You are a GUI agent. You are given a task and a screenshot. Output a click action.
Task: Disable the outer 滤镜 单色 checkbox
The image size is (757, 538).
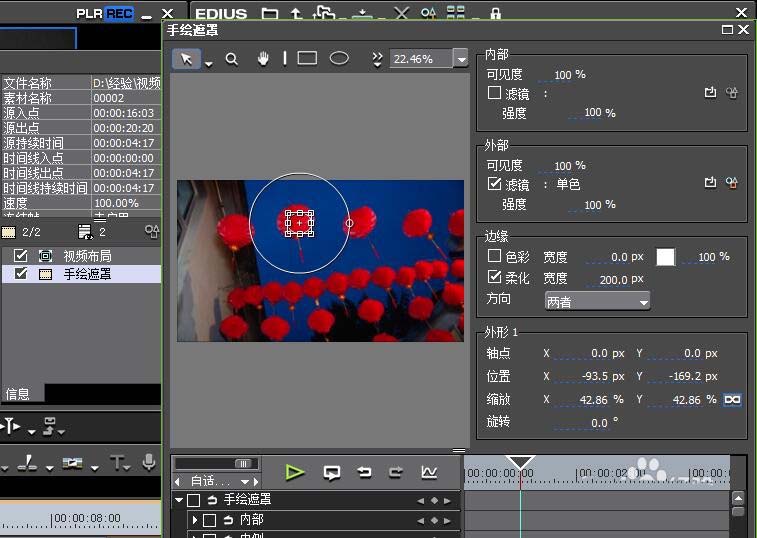[x=494, y=184]
